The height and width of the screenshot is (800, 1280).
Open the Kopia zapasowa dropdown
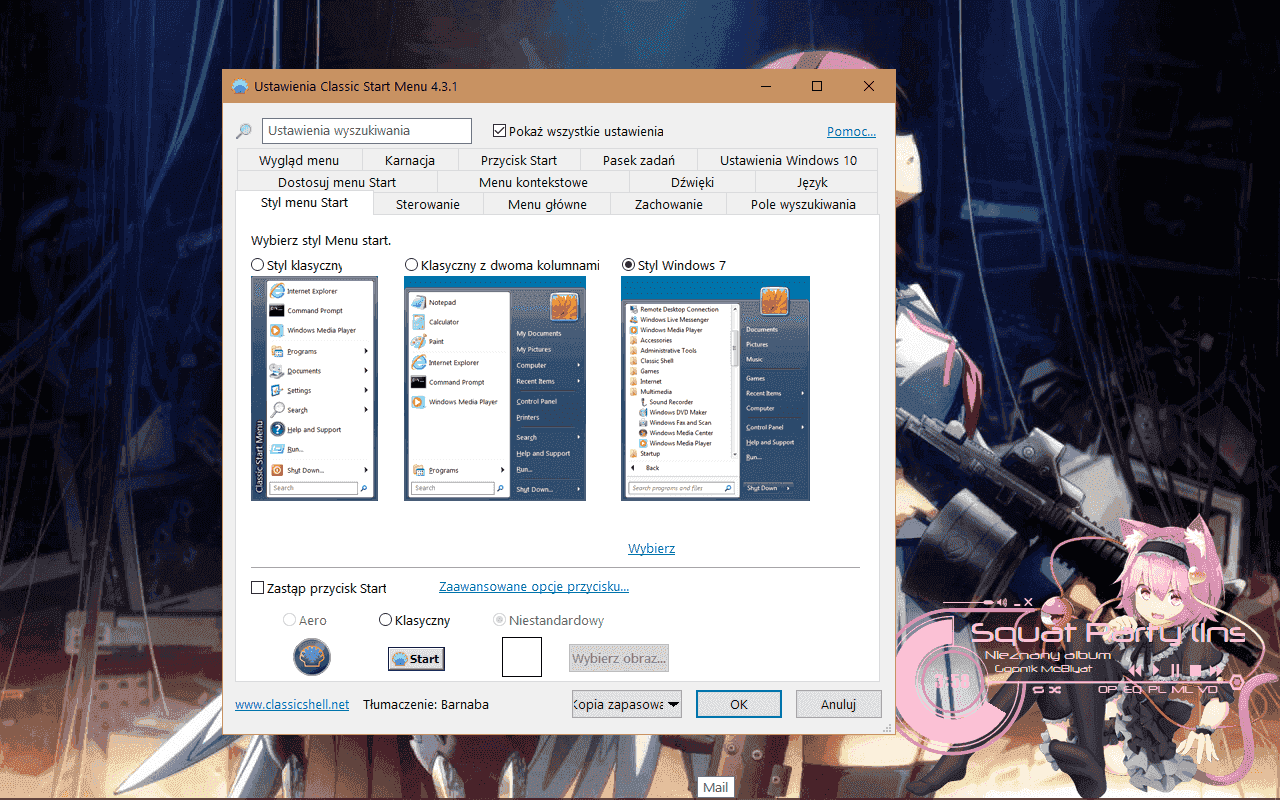(x=627, y=704)
